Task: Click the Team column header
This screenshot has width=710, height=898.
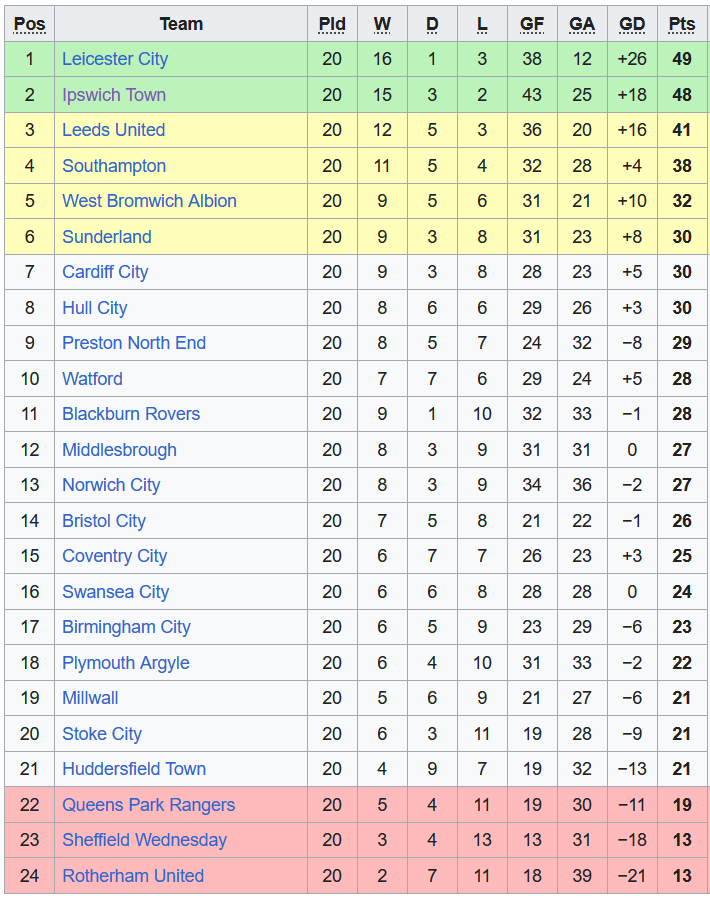Action: pyautogui.click(x=181, y=24)
